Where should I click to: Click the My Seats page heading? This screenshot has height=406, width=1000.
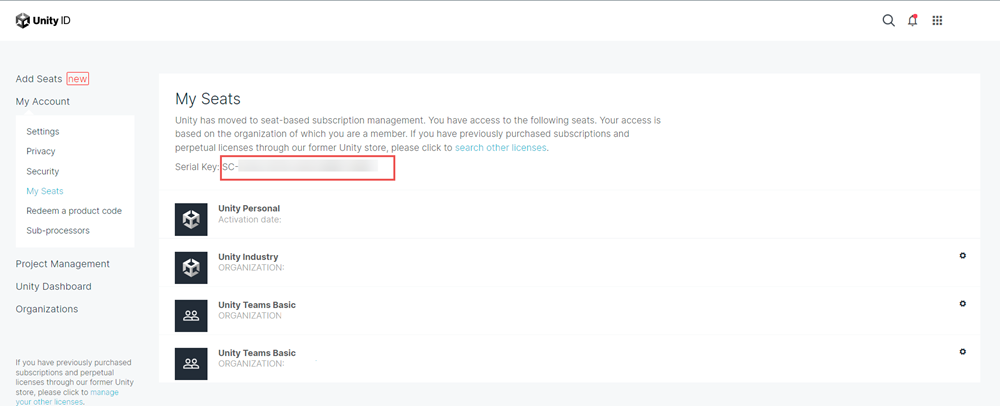(x=208, y=99)
